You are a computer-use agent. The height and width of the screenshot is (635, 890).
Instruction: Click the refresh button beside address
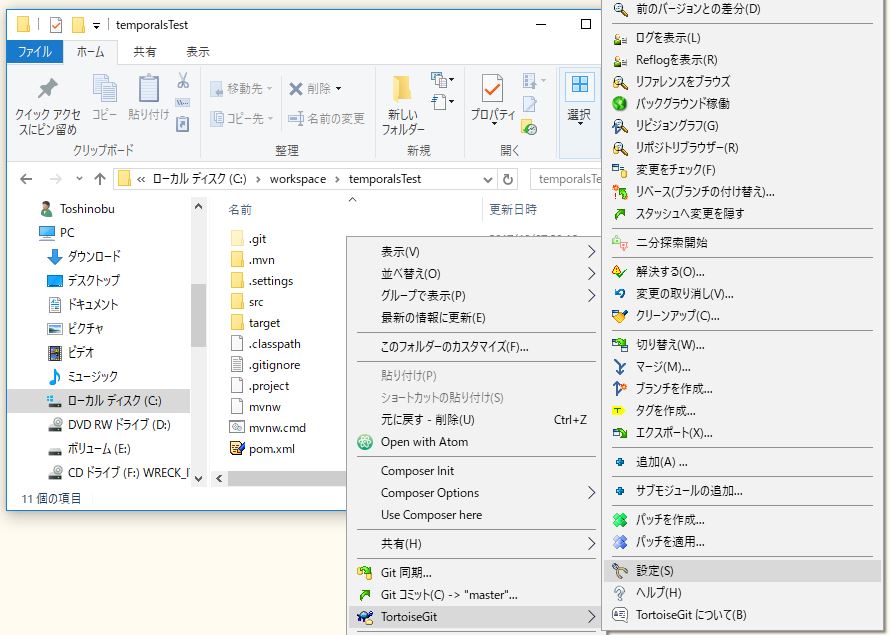508,179
